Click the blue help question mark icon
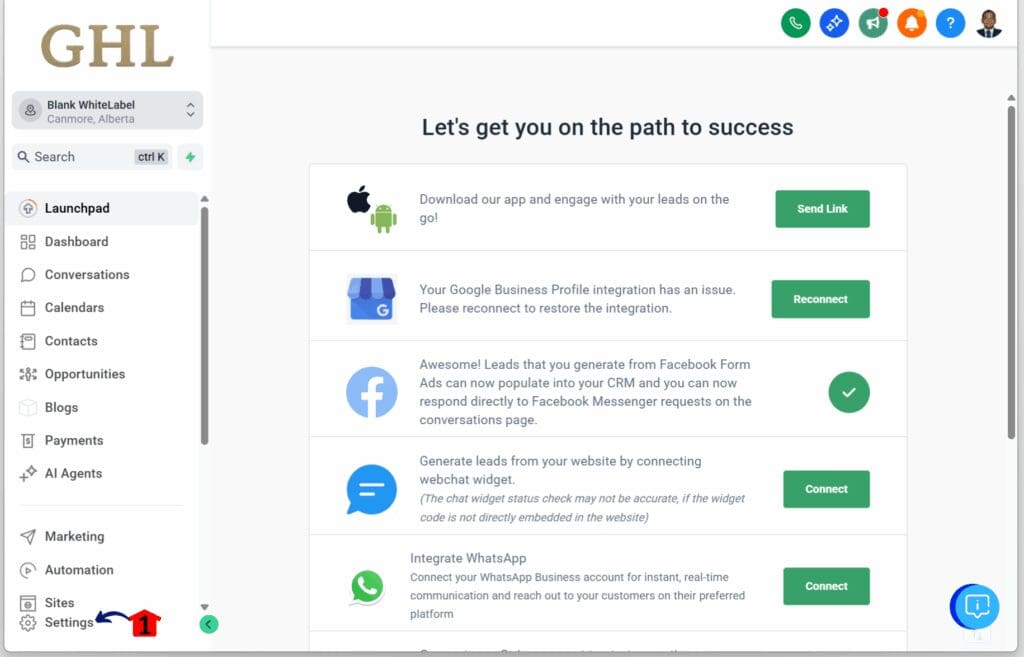 (950, 24)
